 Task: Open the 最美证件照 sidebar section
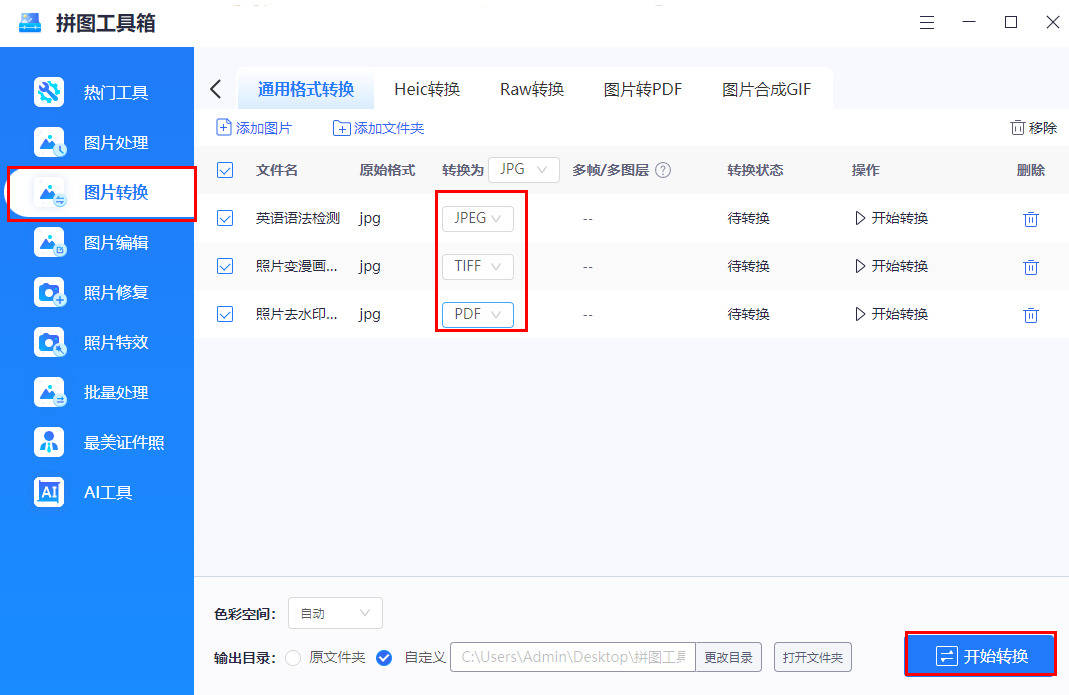click(100, 443)
